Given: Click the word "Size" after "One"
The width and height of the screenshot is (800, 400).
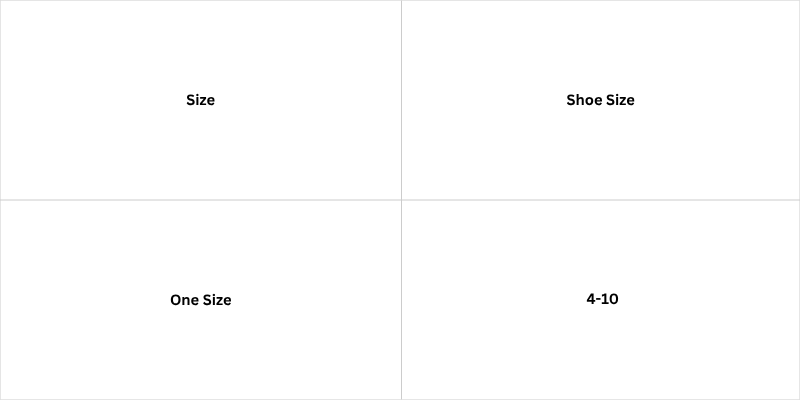Looking at the screenshot, I should (217, 300).
